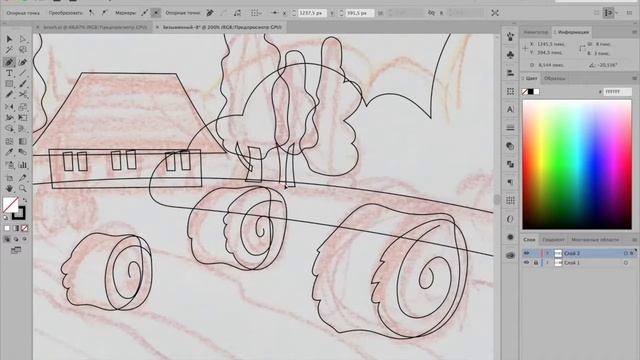
Task: Select the Line Segment tool
Action: pos(23,73)
